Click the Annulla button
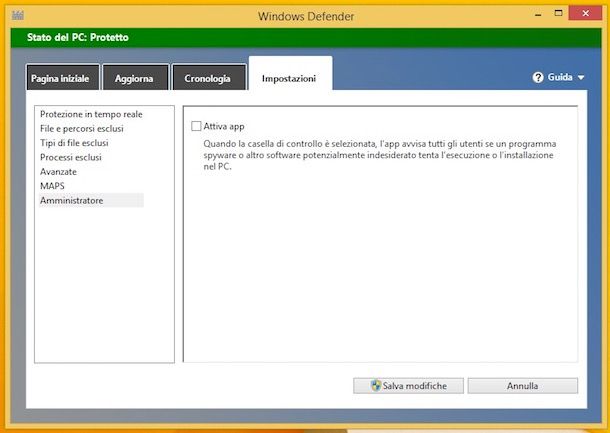Screen dimensions: 610x433 [522, 386]
